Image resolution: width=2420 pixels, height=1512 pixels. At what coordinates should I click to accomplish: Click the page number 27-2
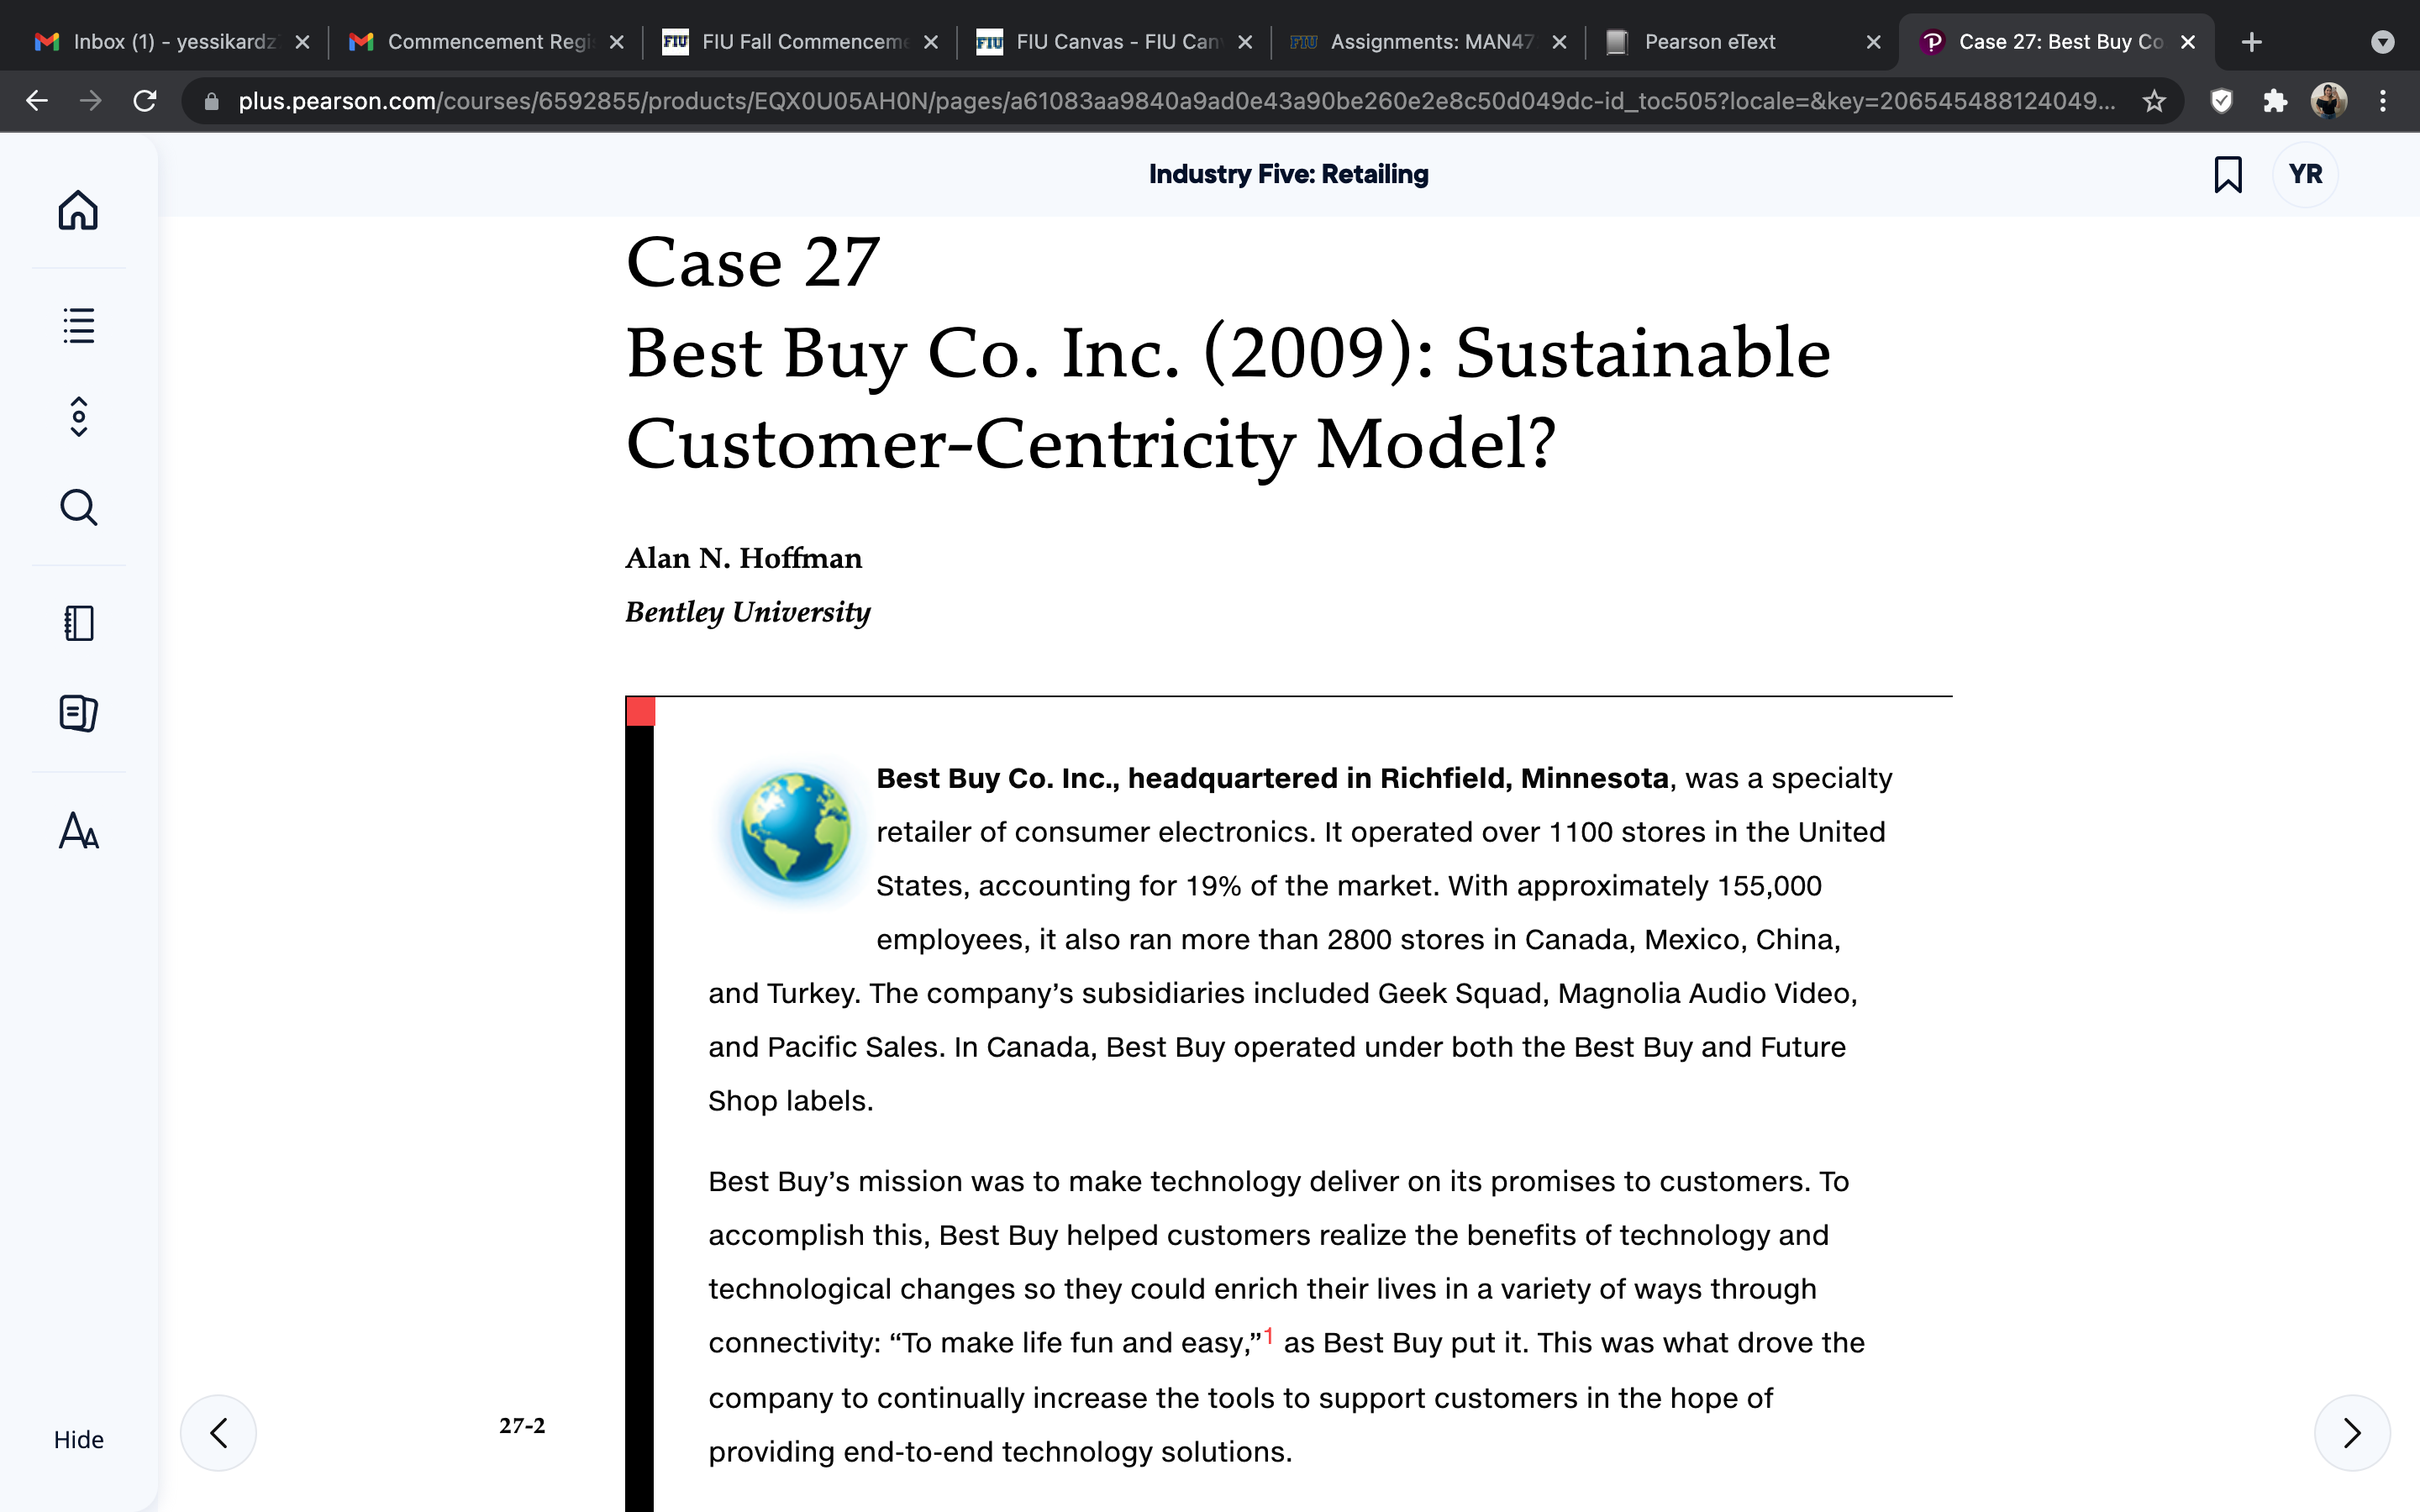point(522,1425)
